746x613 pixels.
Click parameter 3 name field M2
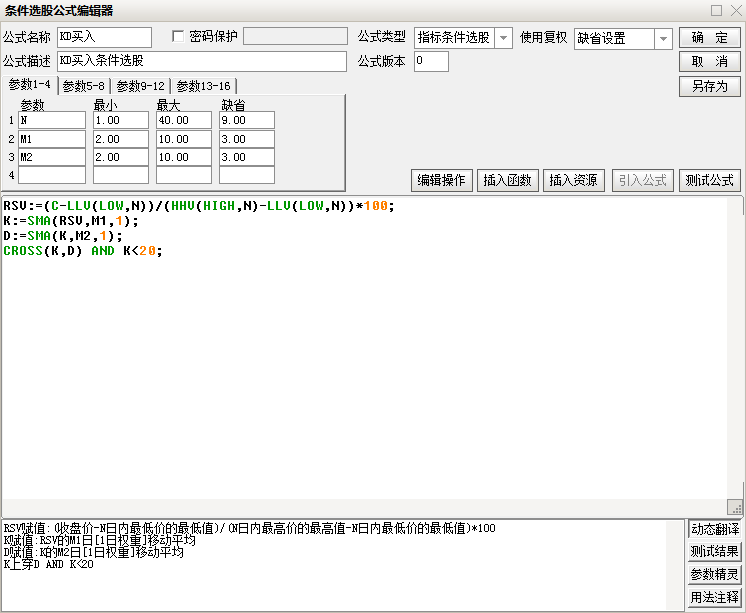click(x=52, y=157)
